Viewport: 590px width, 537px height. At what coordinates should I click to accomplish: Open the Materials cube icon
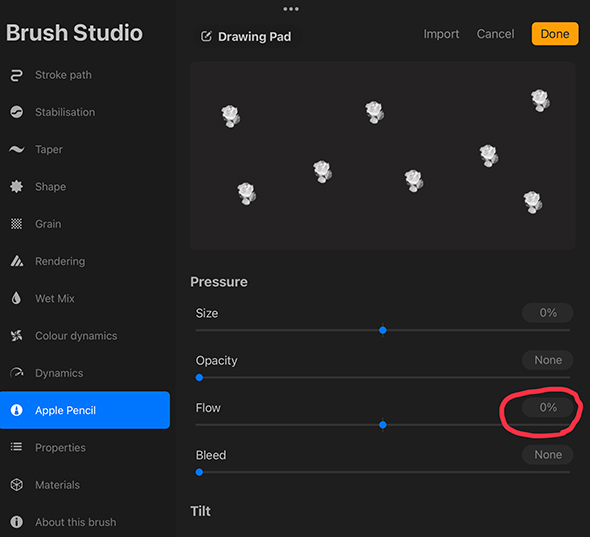pyautogui.click(x=16, y=485)
